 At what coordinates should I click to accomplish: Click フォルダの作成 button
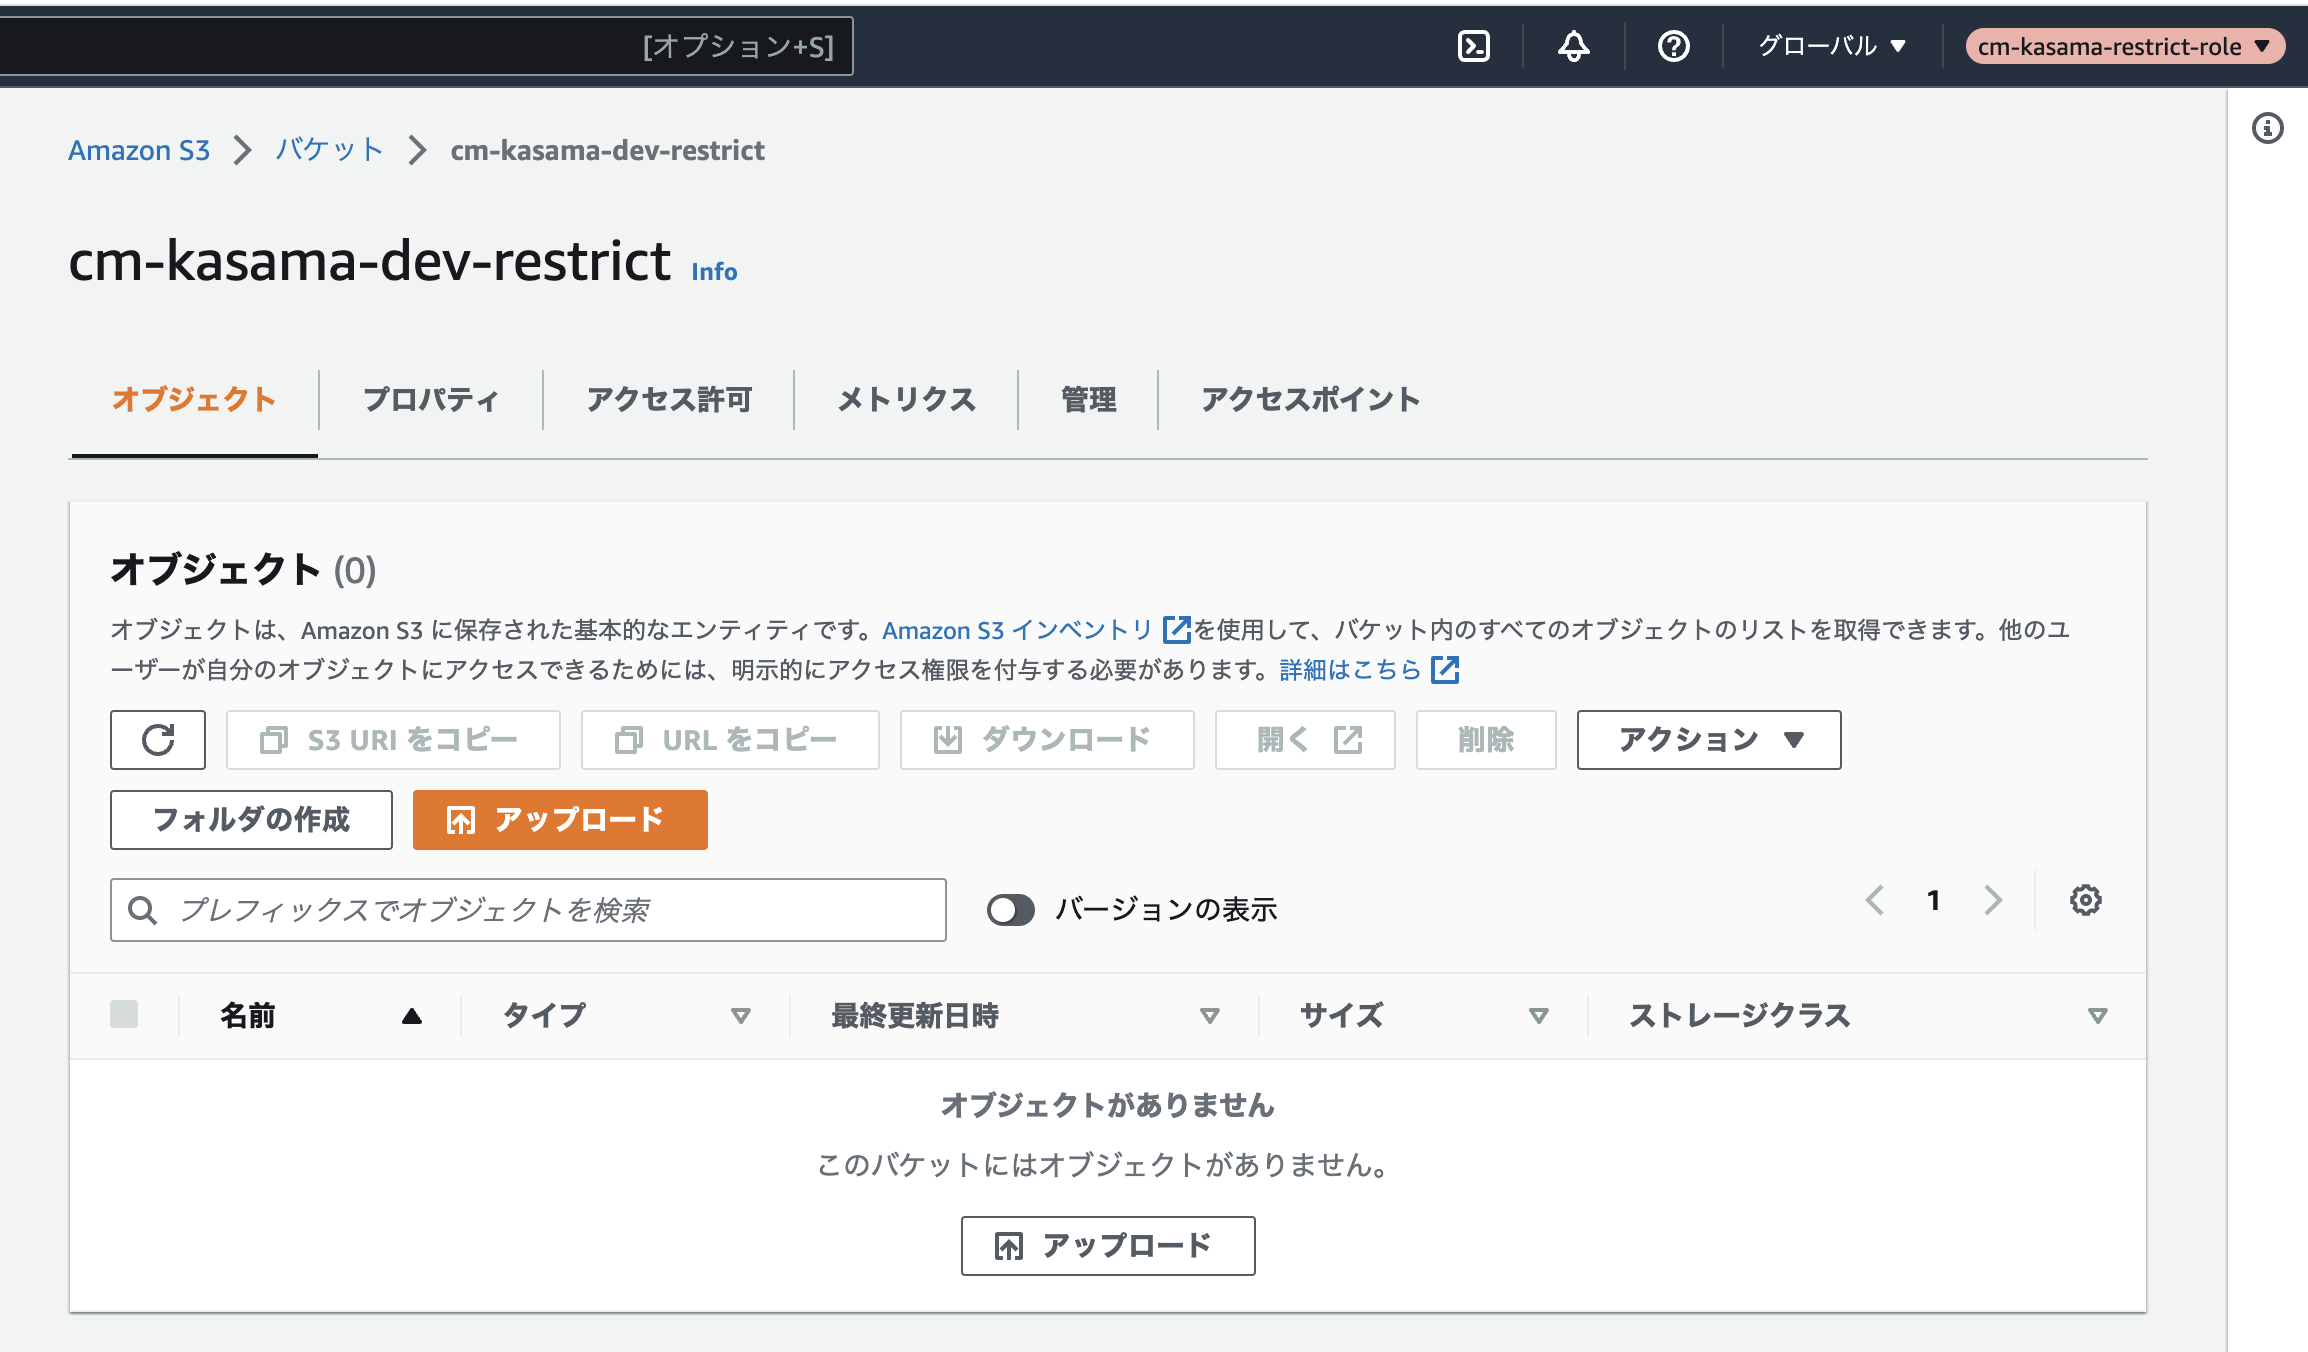(x=251, y=820)
